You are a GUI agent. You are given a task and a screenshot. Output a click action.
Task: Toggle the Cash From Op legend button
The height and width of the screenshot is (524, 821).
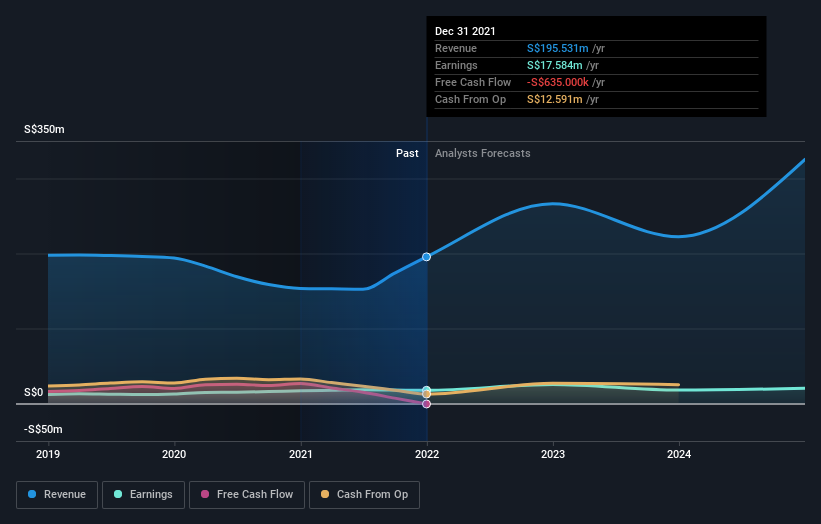coord(364,495)
